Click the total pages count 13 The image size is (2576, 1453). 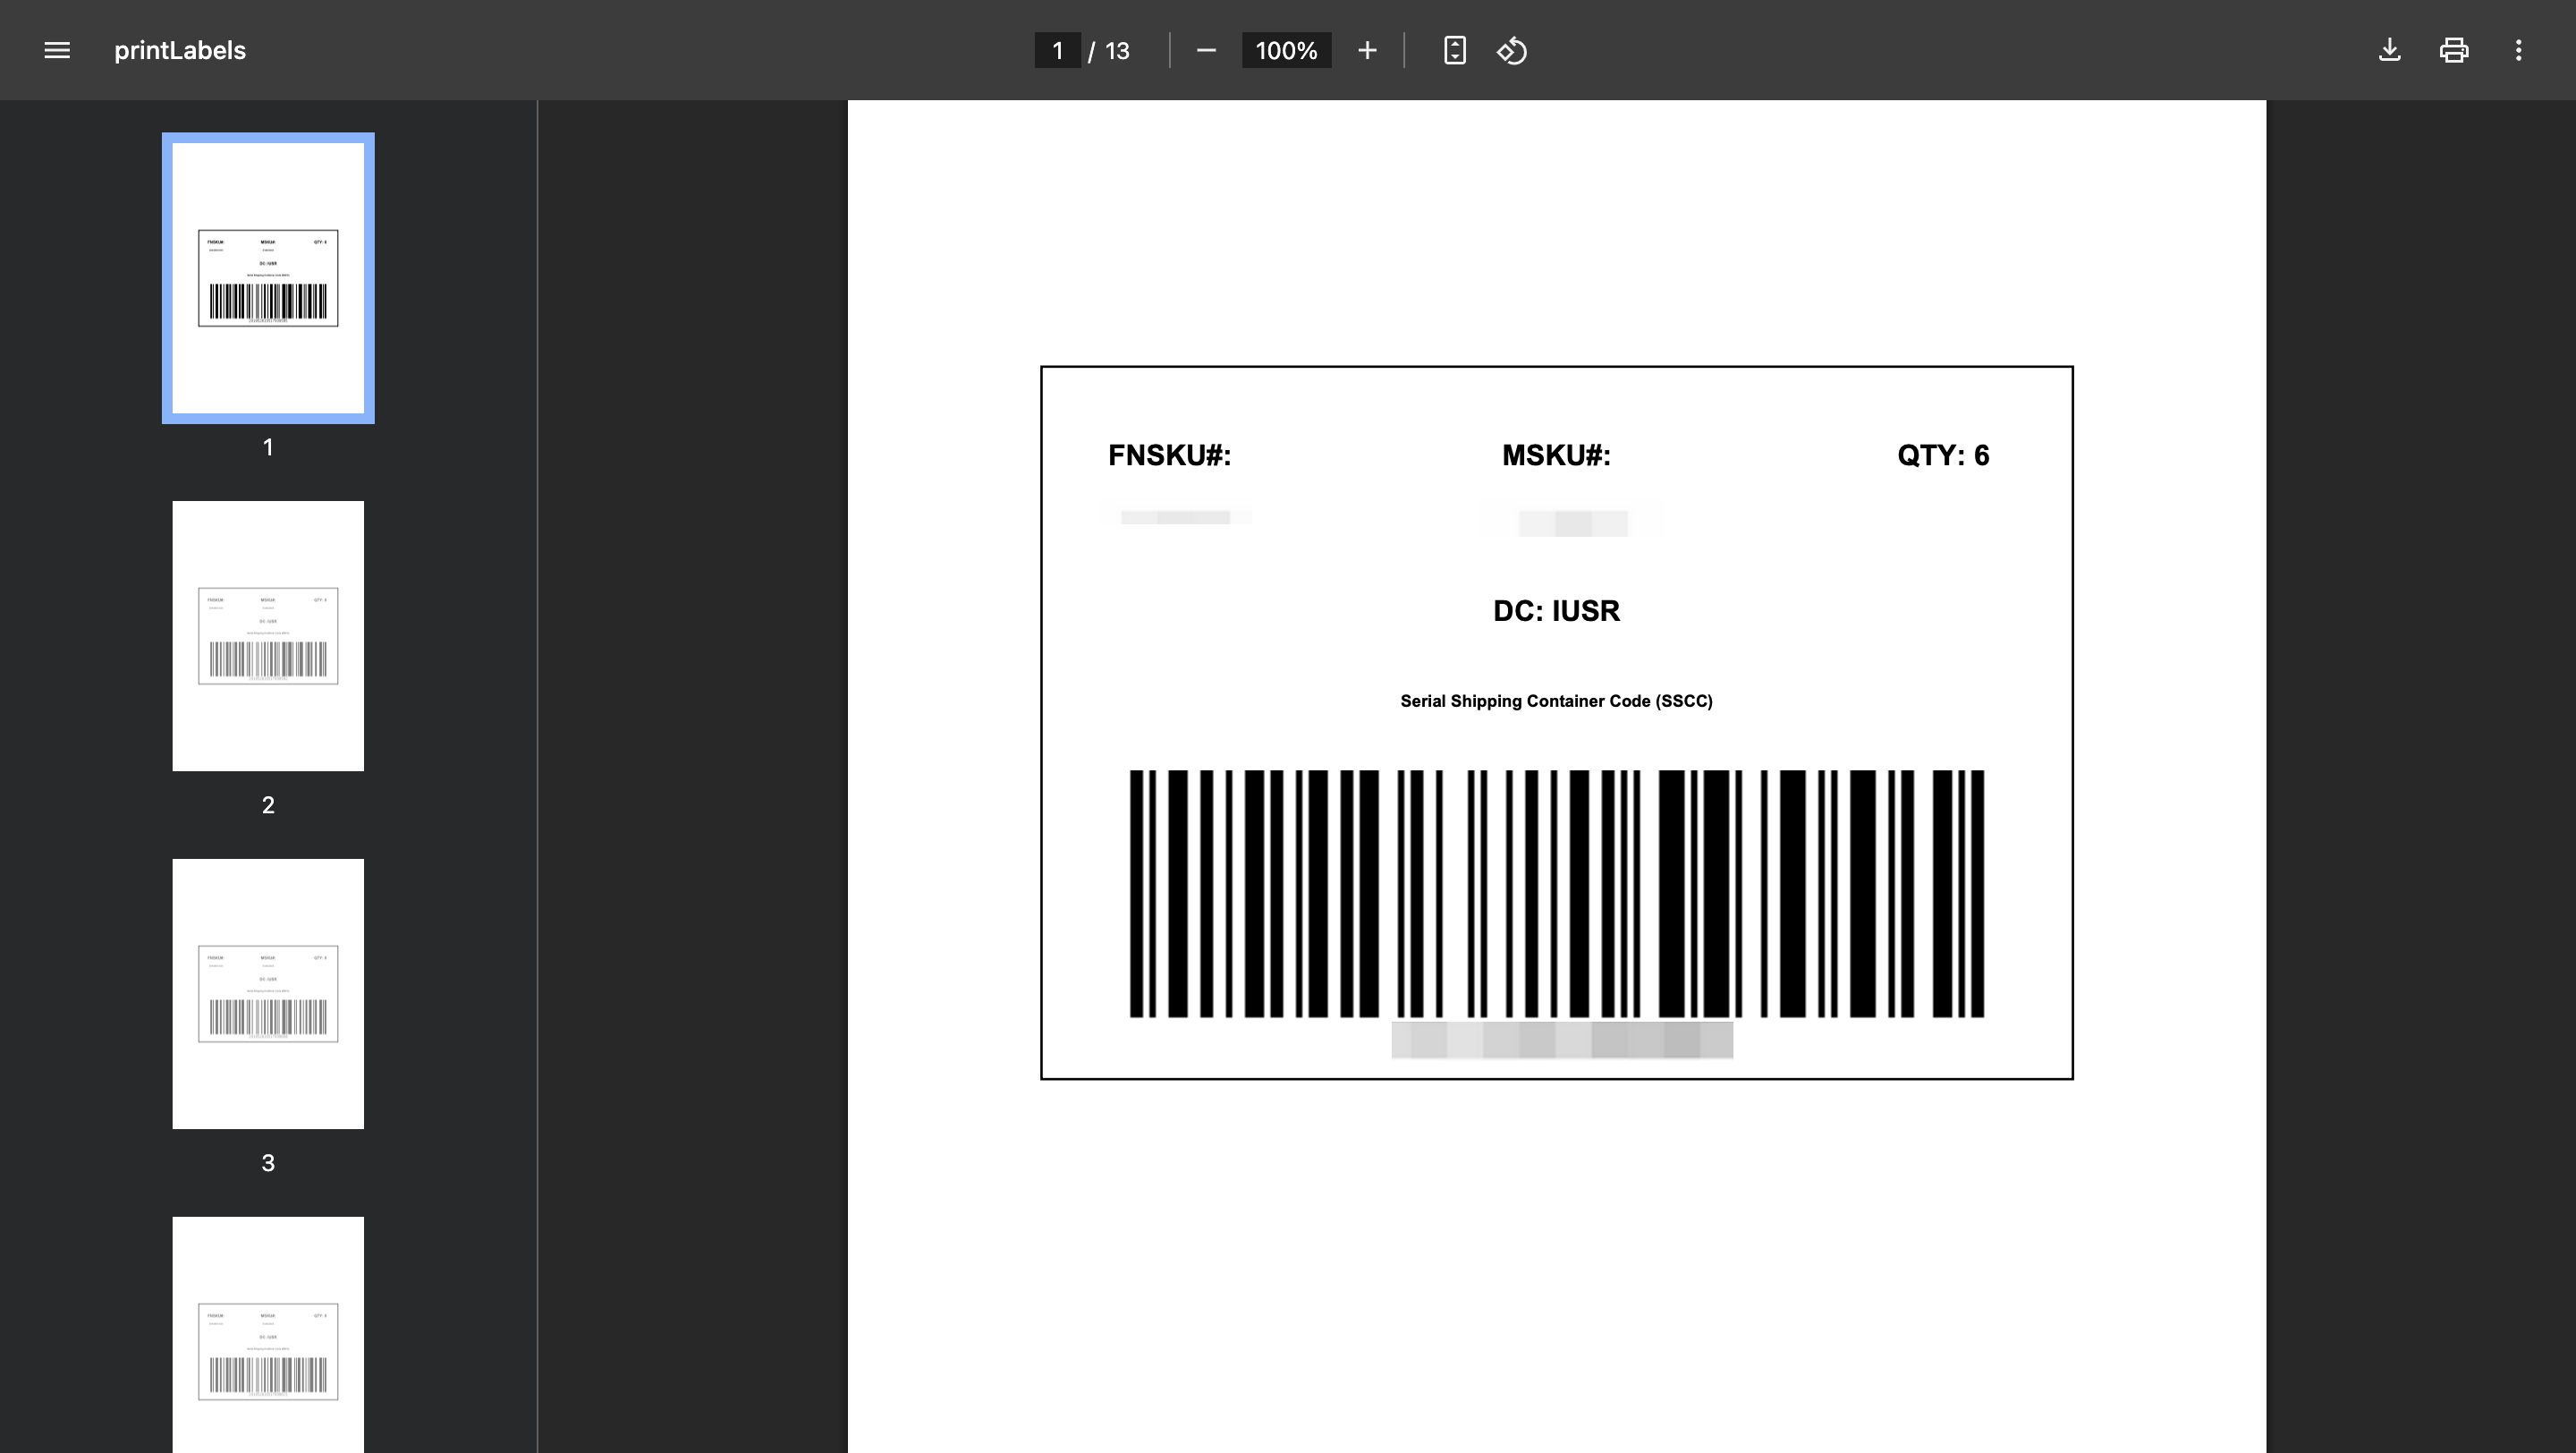[1117, 51]
